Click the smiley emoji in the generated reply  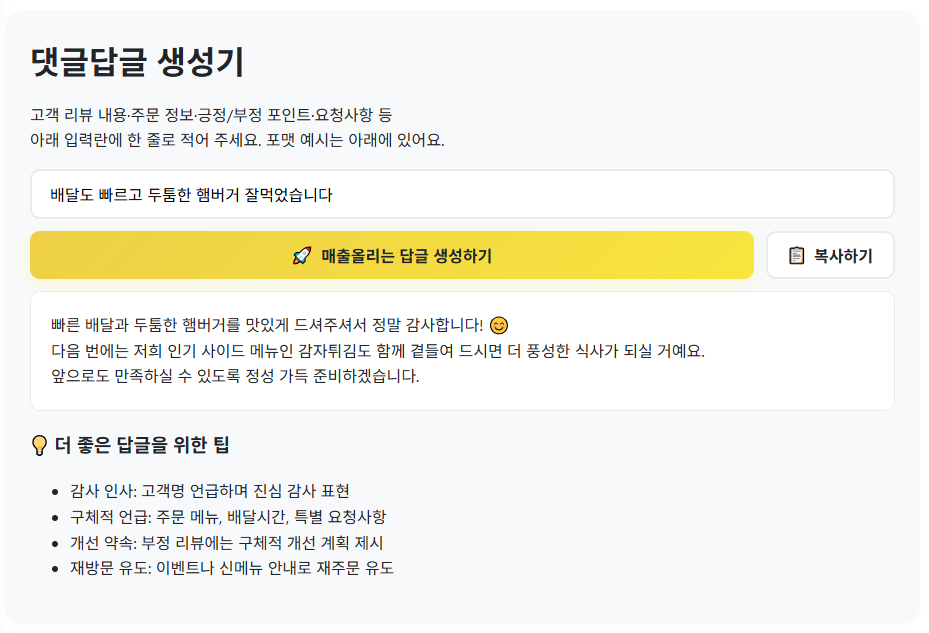pyautogui.click(x=500, y=326)
